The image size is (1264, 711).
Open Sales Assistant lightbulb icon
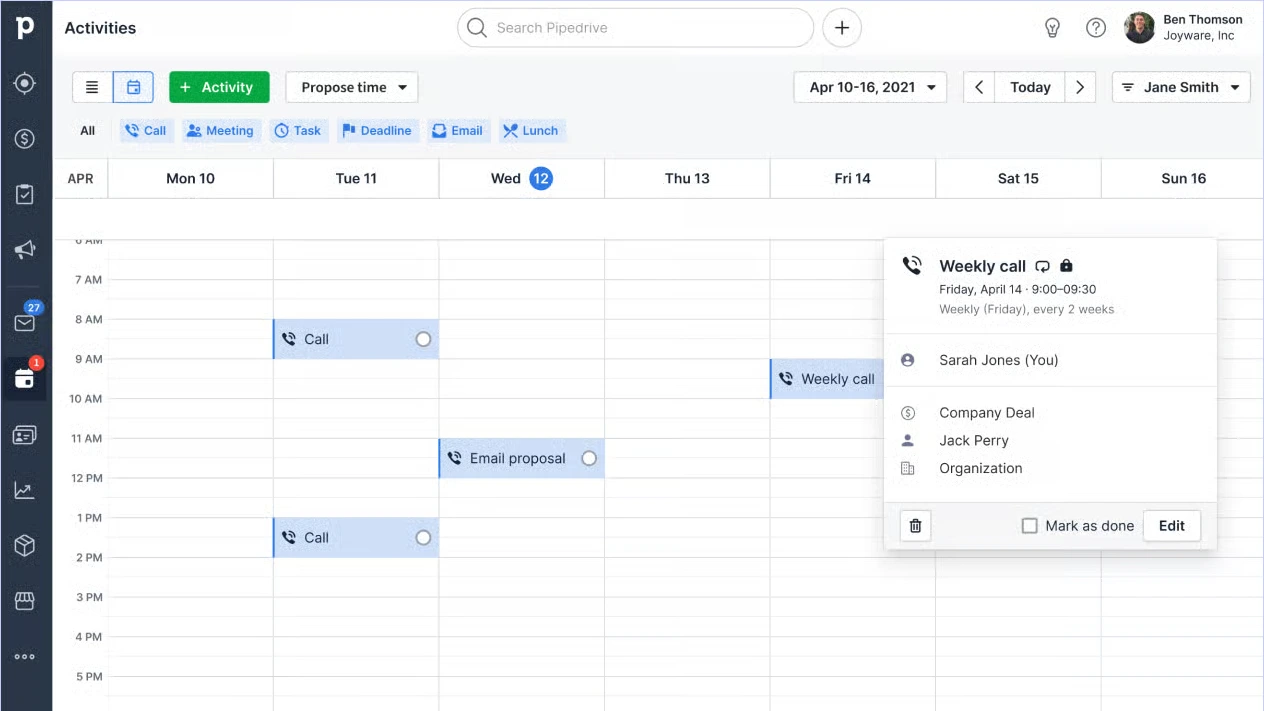point(1052,28)
